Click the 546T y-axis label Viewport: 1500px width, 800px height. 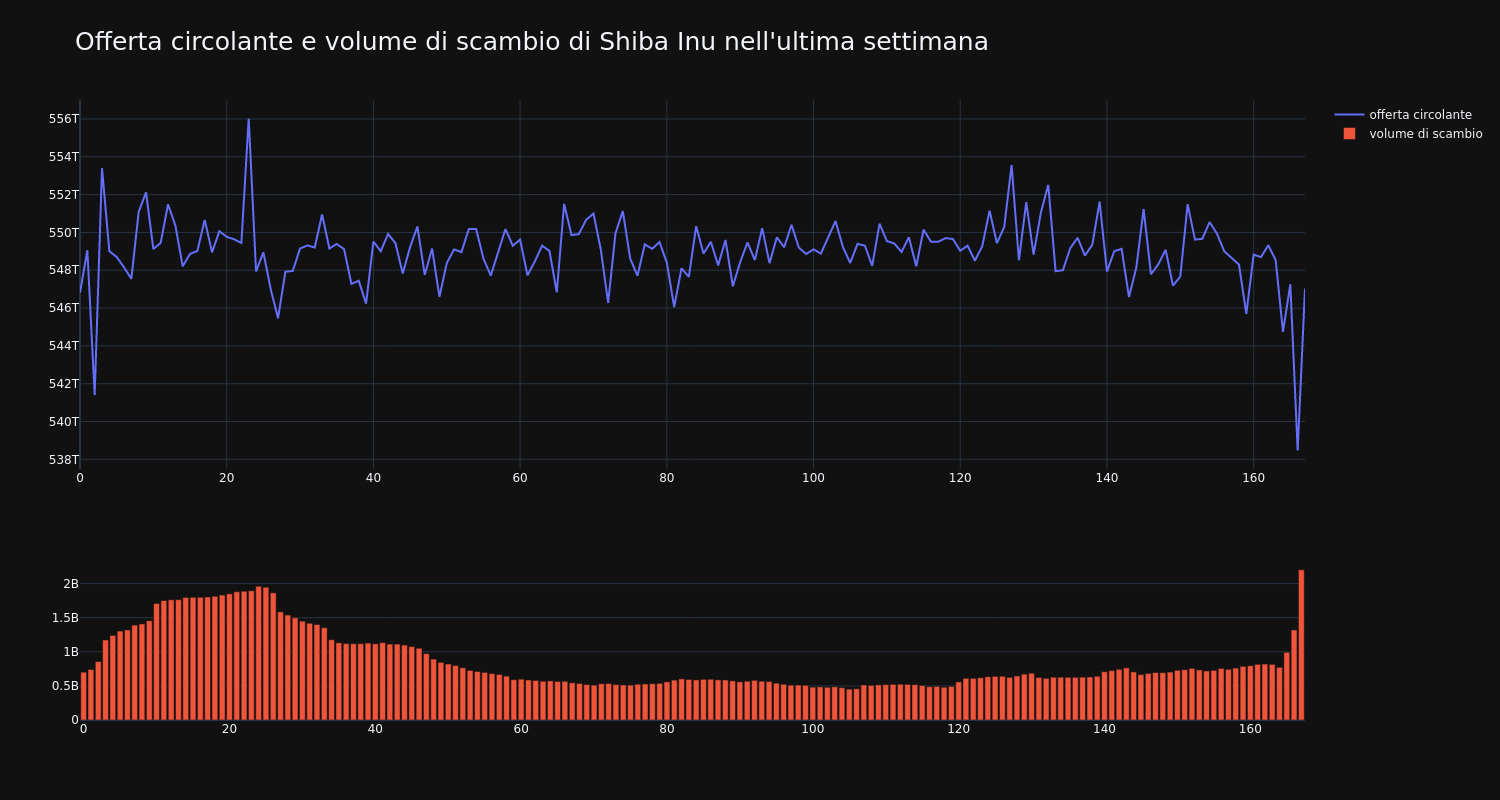pos(64,308)
